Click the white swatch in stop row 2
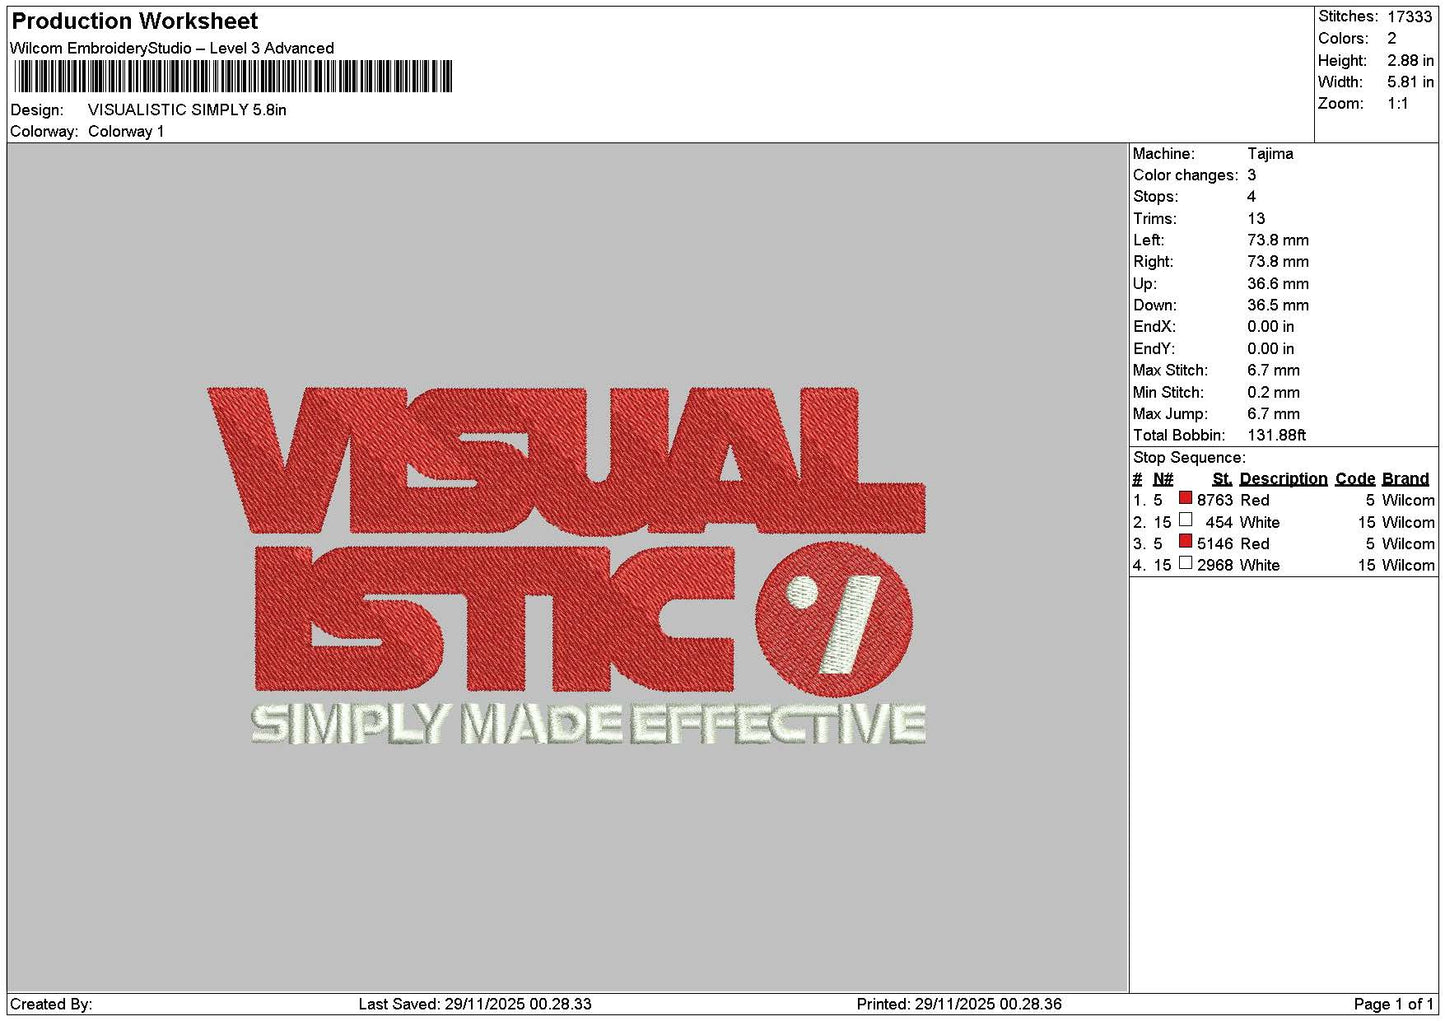This screenshot has width=1445, height=1021. (x=1185, y=520)
